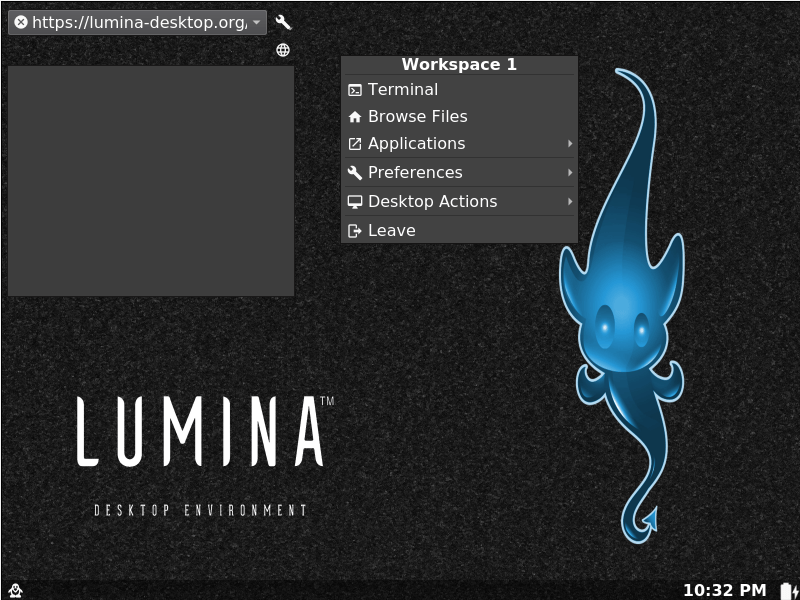
Task: Click the globe website icon
Action: click(x=283, y=50)
